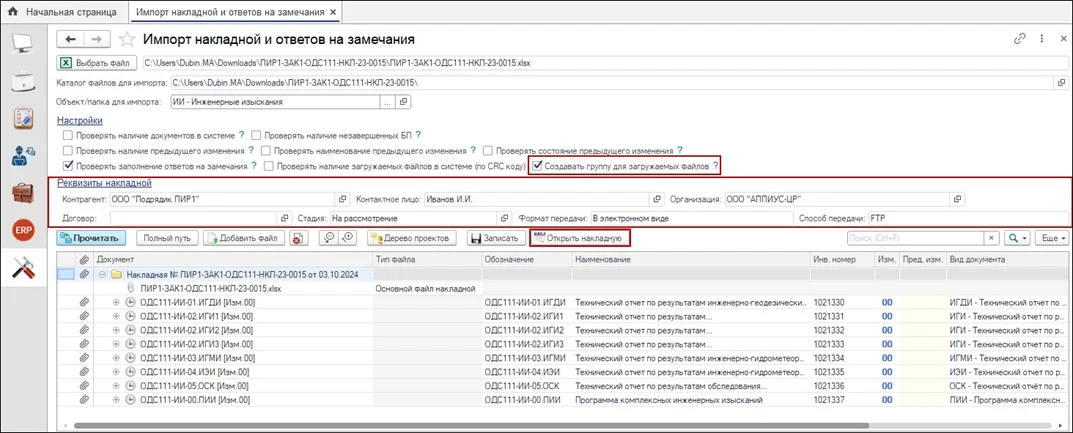Screen dimensions: 1073x433
Task: Open the tools section with hammer and wrench icon
Action: [x=22, y=268]
